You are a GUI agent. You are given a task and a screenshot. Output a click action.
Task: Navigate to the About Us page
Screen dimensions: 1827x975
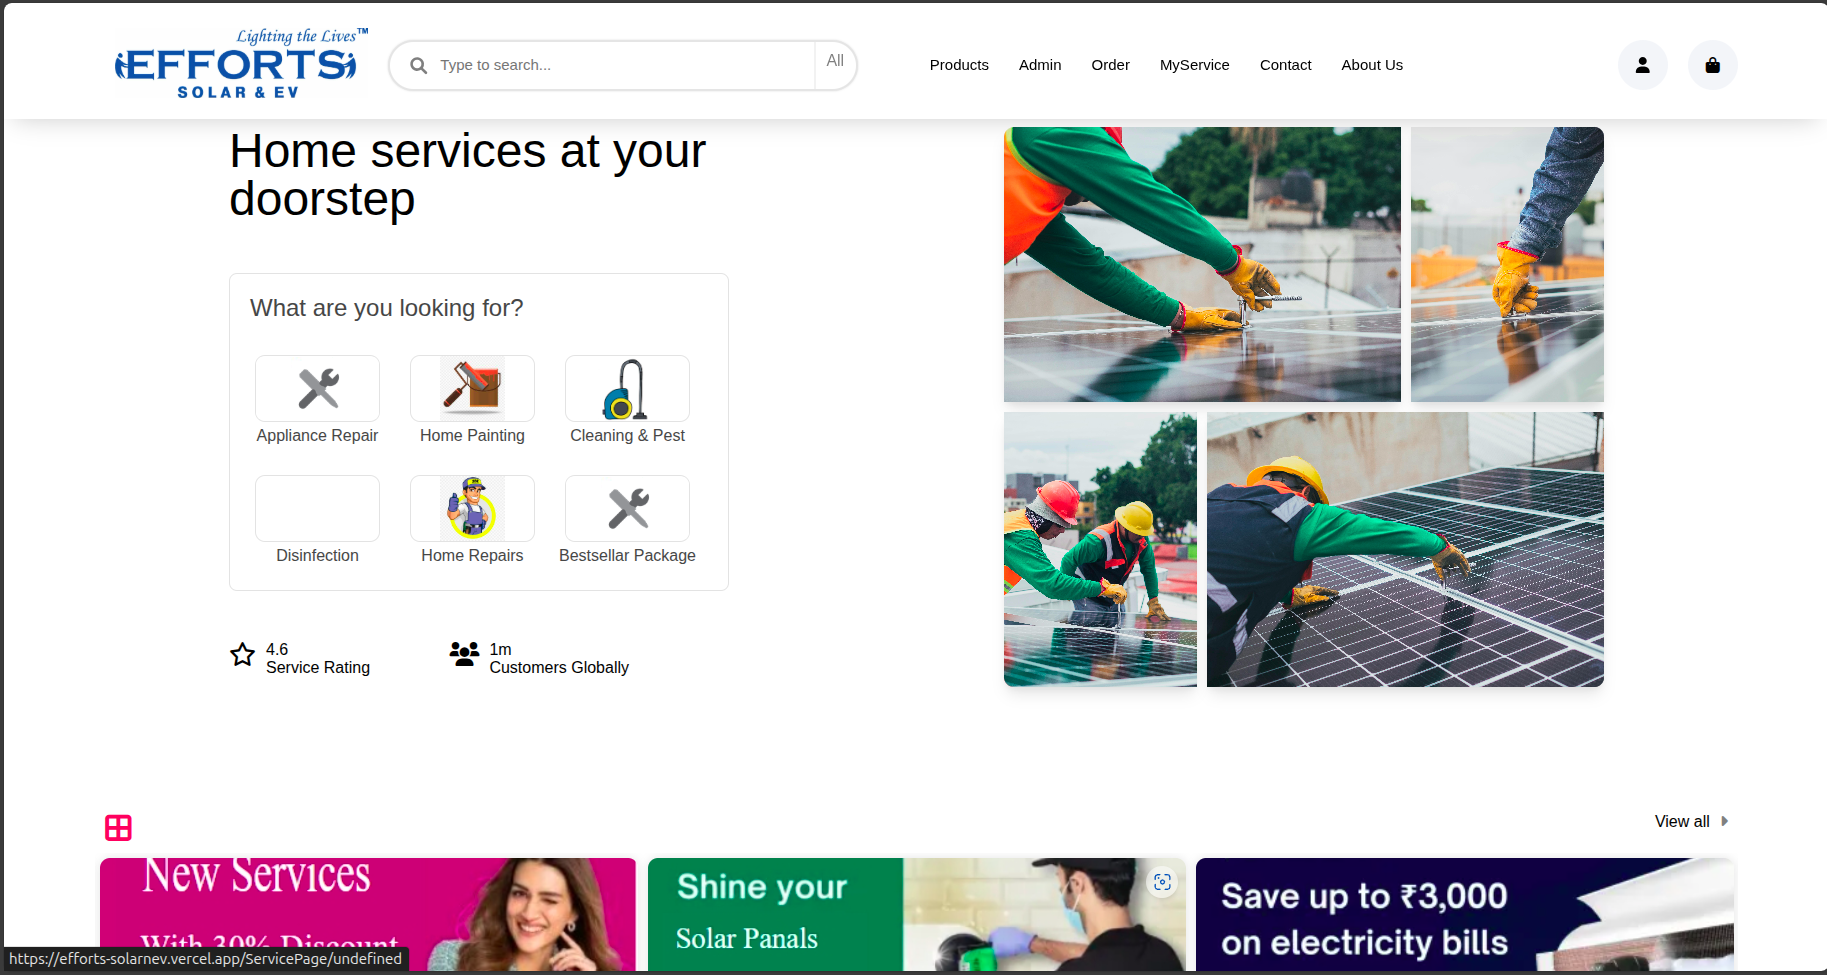(1371, 65)
